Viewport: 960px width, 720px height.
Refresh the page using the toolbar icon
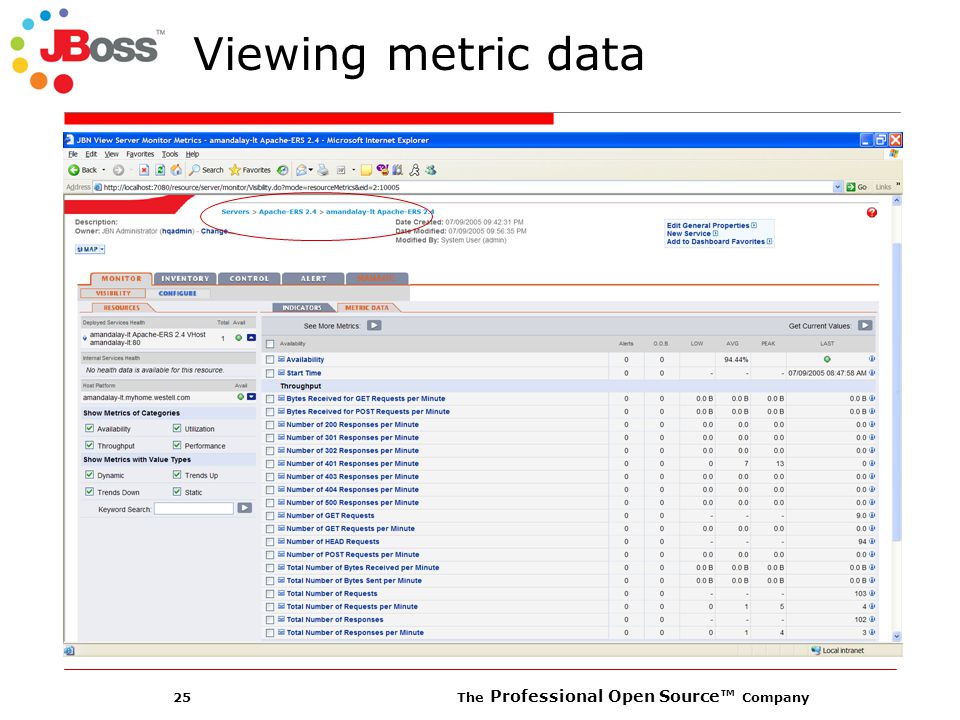coord(160,170)
